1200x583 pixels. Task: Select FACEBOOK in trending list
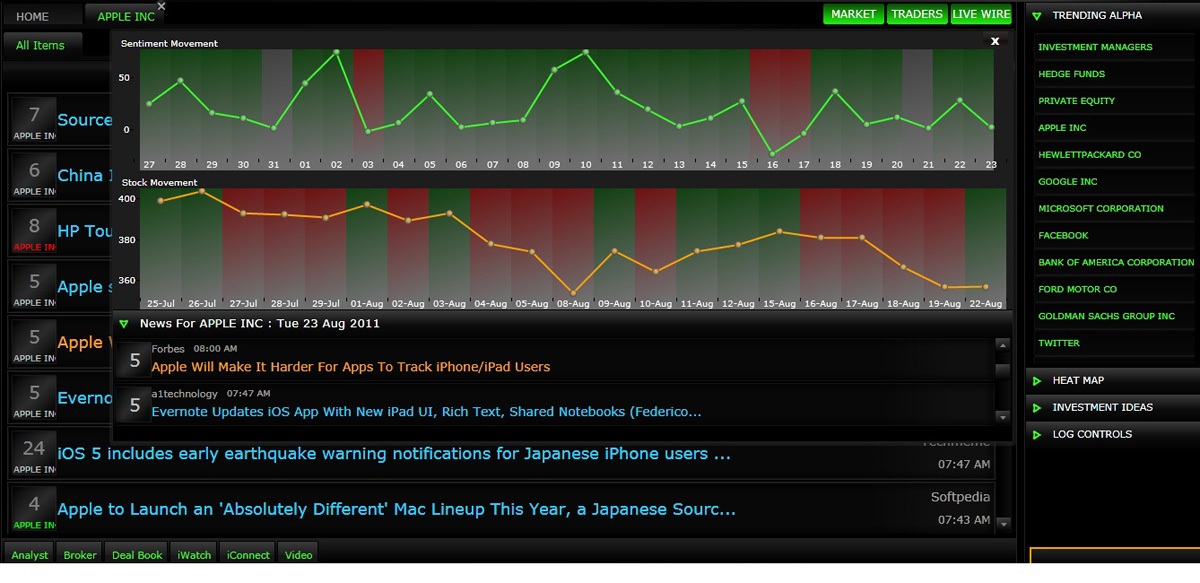tap(1063, 236)
